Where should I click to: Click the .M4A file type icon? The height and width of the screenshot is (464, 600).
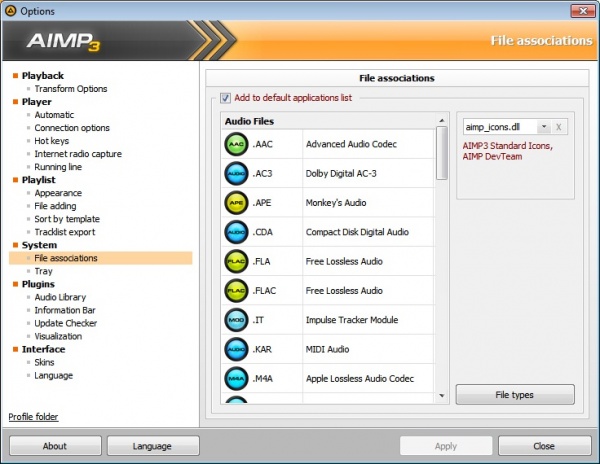pos(236,379)
